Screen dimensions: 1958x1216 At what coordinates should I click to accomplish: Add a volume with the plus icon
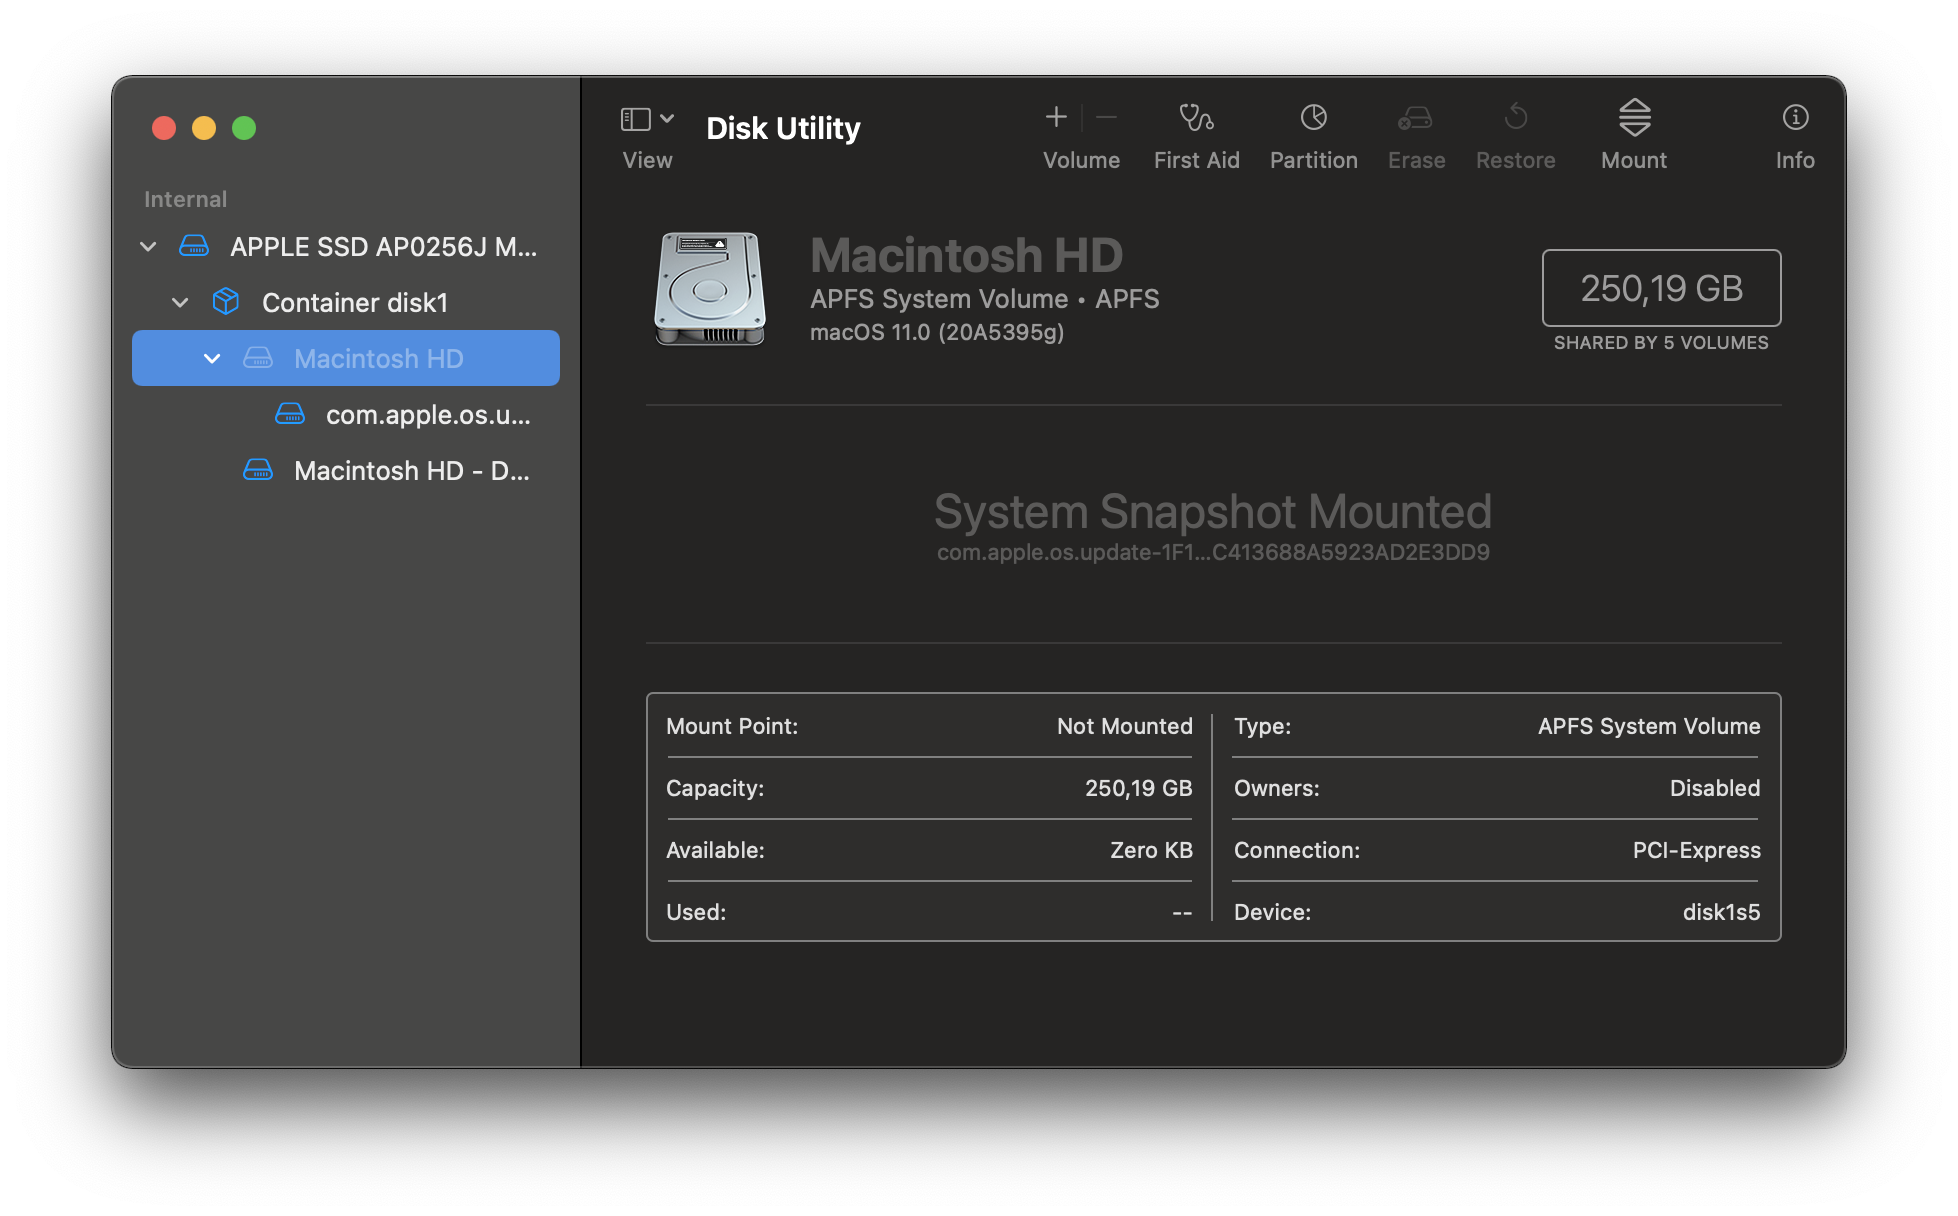(1056, 118)
